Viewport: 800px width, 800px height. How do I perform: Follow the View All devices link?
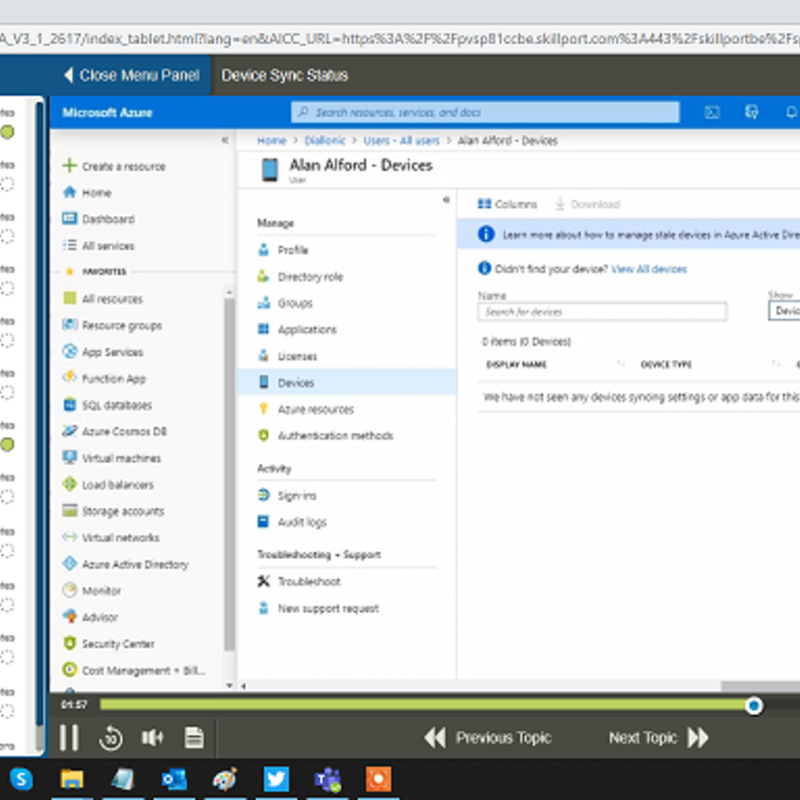tap(649, 269)
